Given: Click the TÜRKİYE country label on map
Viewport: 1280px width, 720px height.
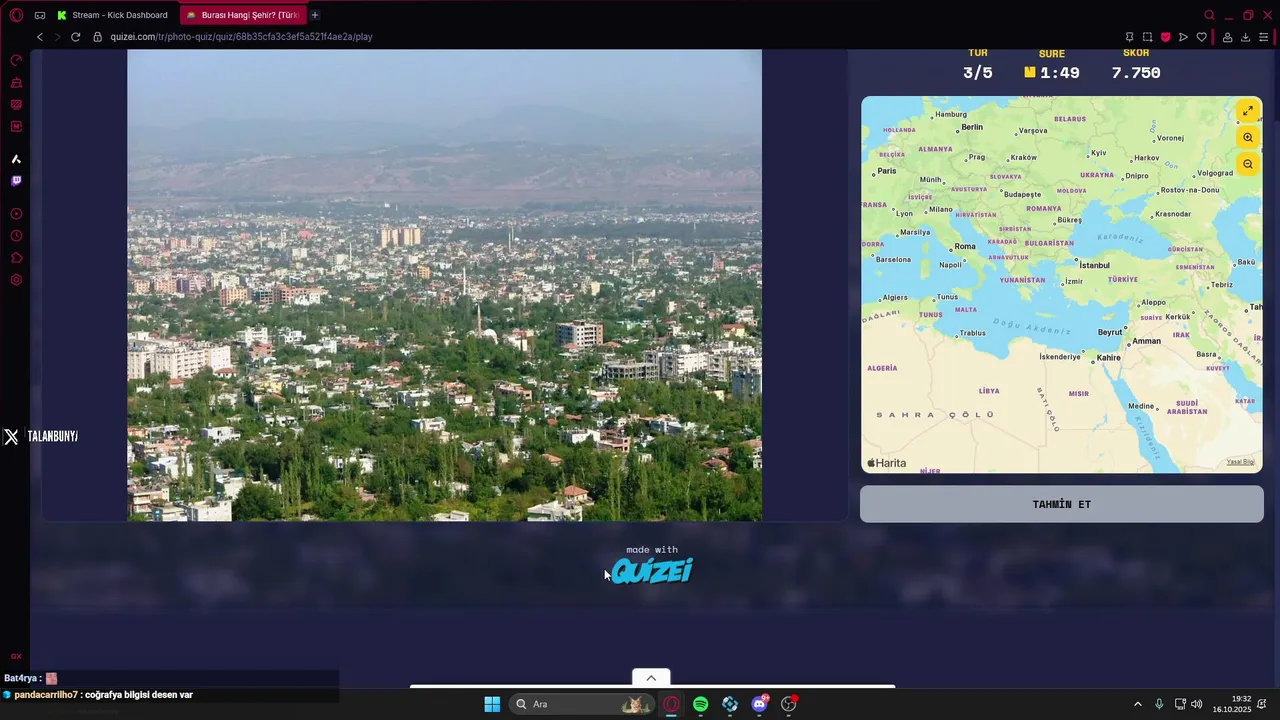Looking at the screenshot, I should [x=1123, y=279].
